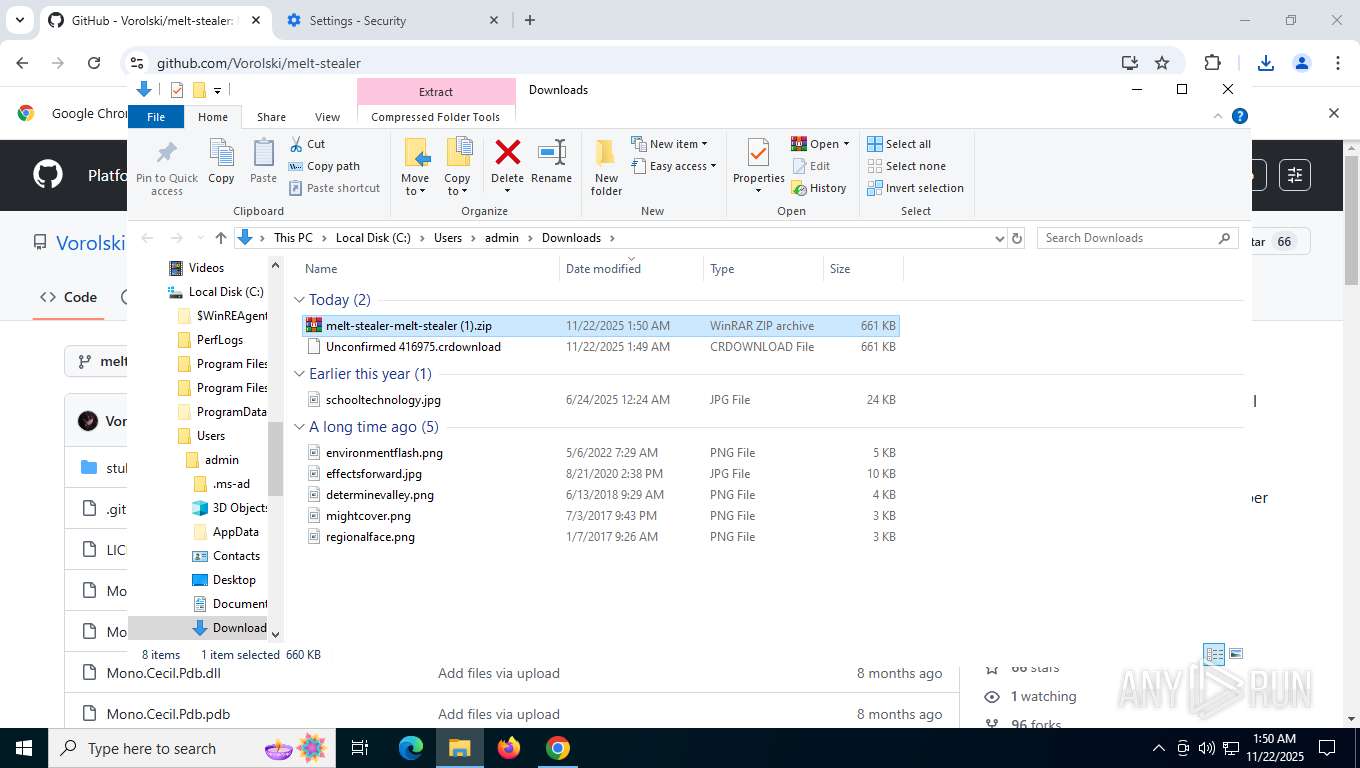
Task: Open Mono.Cecil.Pdb.dll on GitHub page
Action: [x=164, y=673]
